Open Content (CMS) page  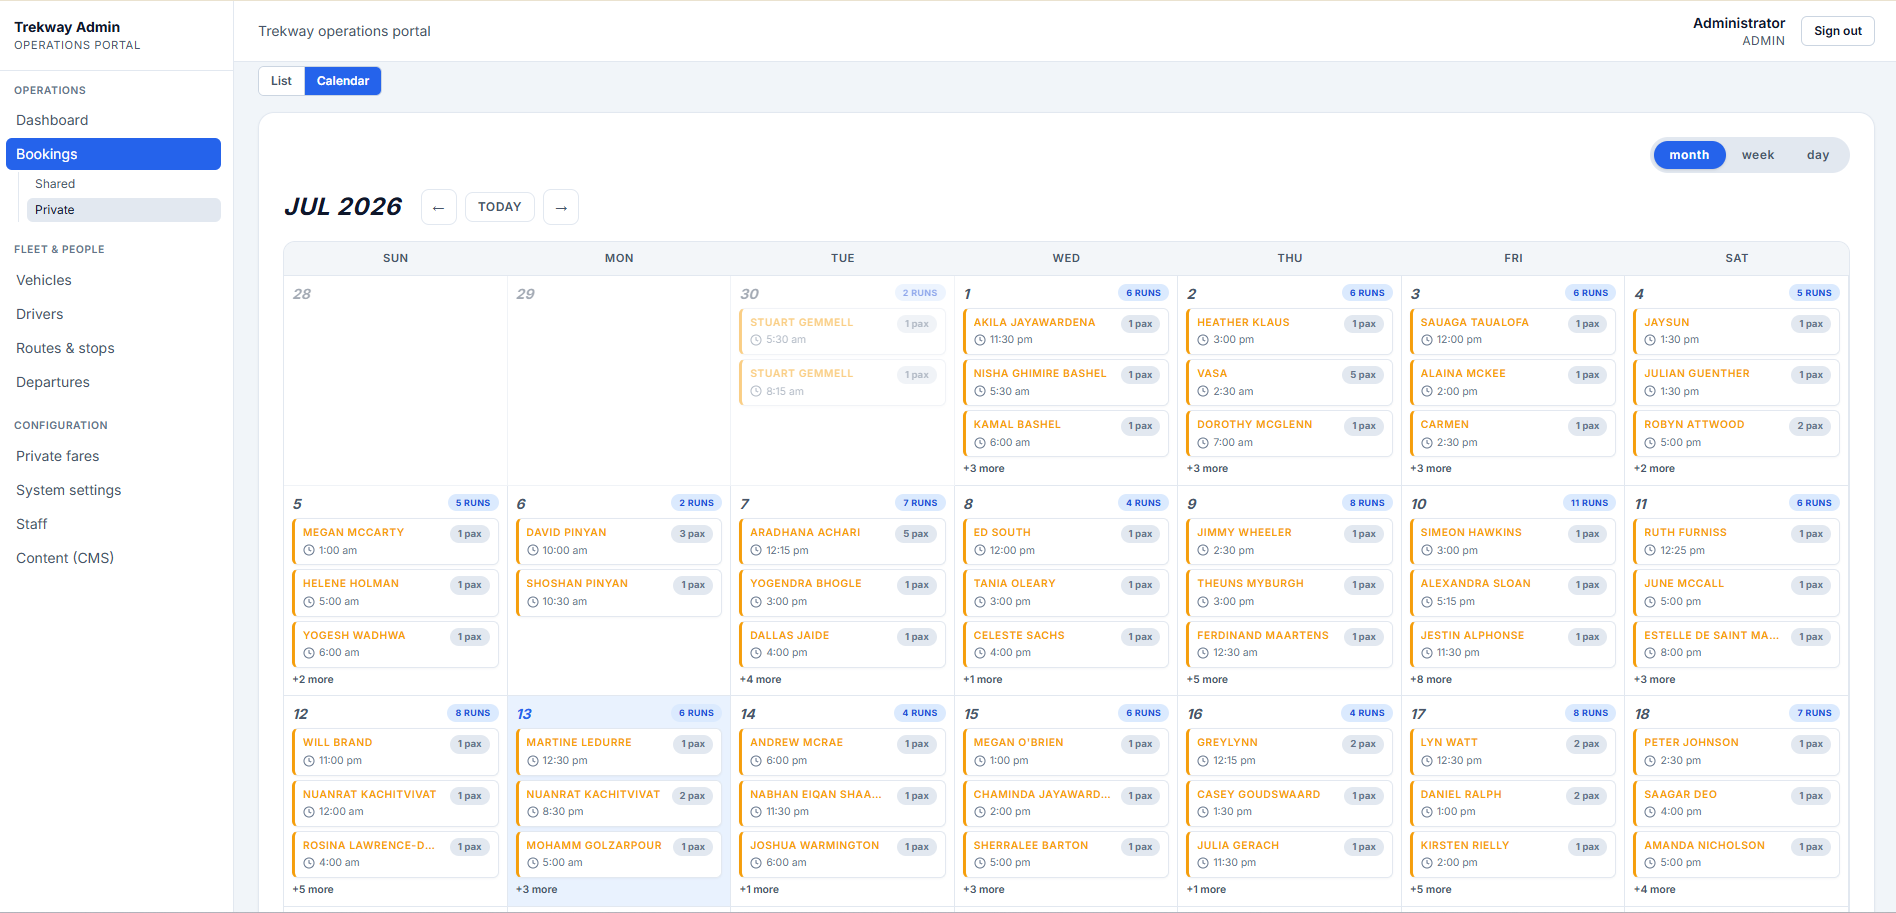(x=113, y=558)
